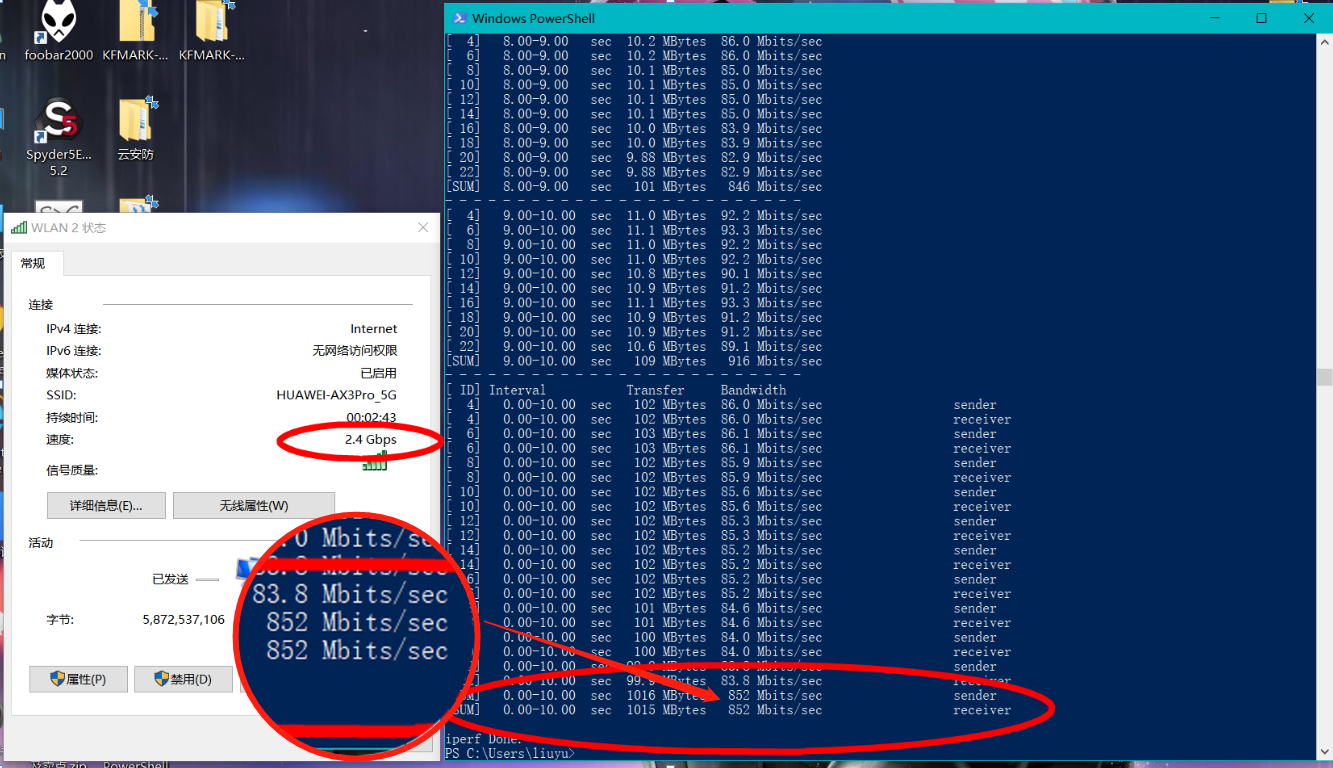The height and width of the screenshot is (768, 1333).
Task: Disable the adapter with 禁用(D) button
Action: click(183, 680)
